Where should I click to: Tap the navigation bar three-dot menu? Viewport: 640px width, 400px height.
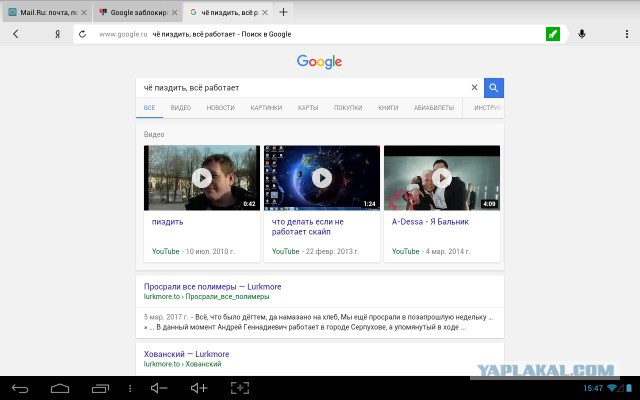tap(130, 389)
